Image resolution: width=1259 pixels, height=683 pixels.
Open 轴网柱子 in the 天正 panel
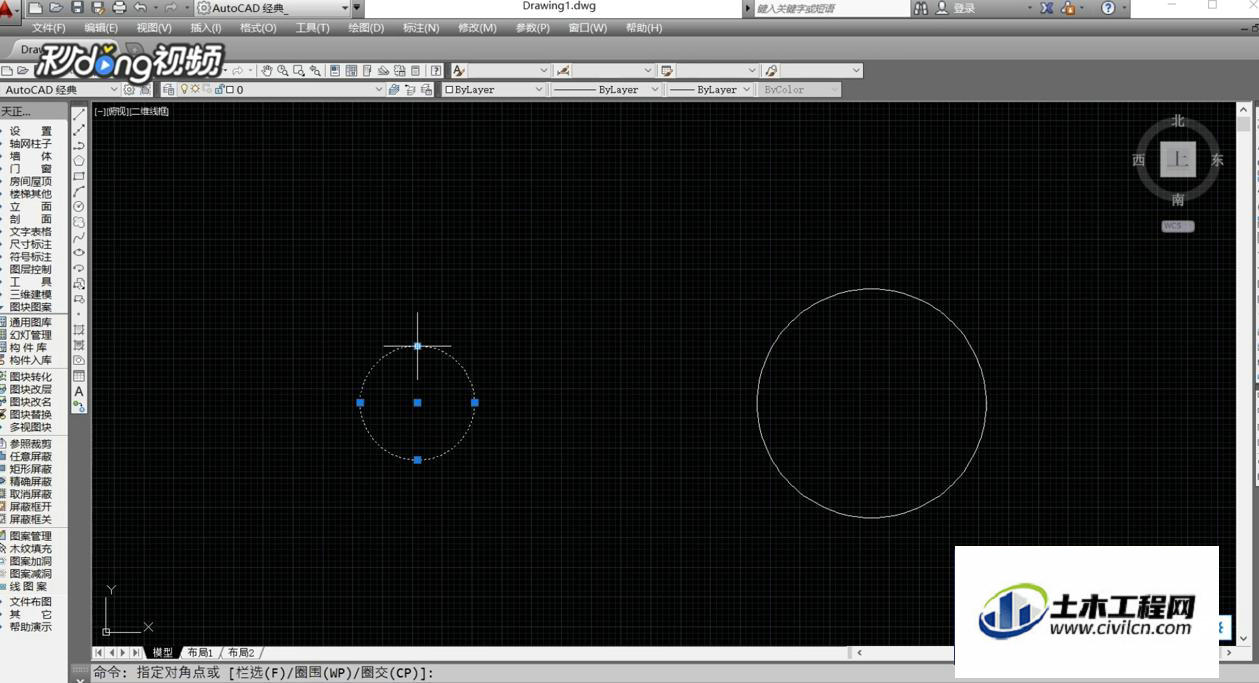click(x=31, y=144)
